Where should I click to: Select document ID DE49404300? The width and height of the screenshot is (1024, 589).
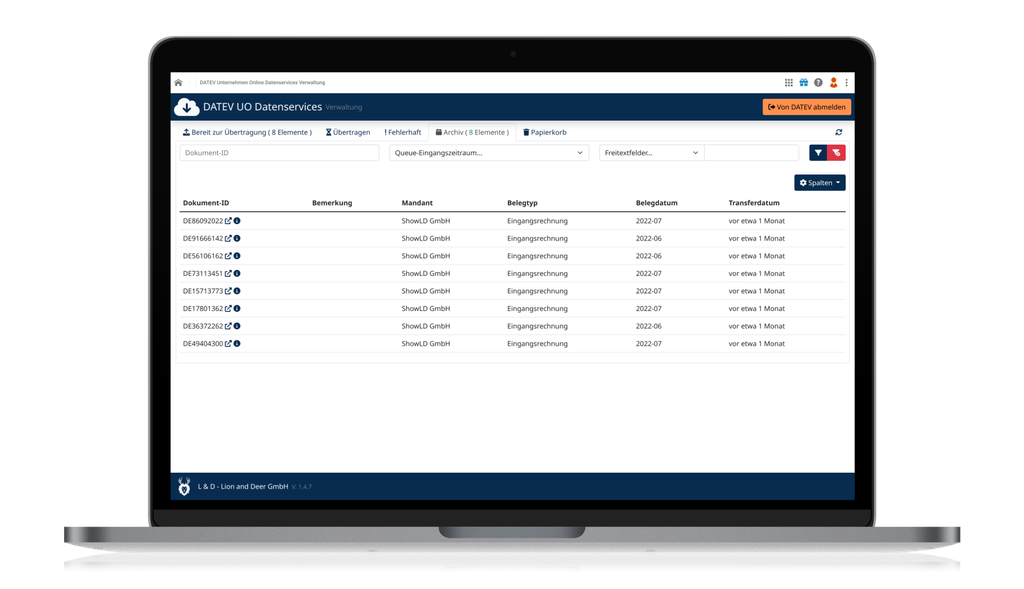[203, 343]
